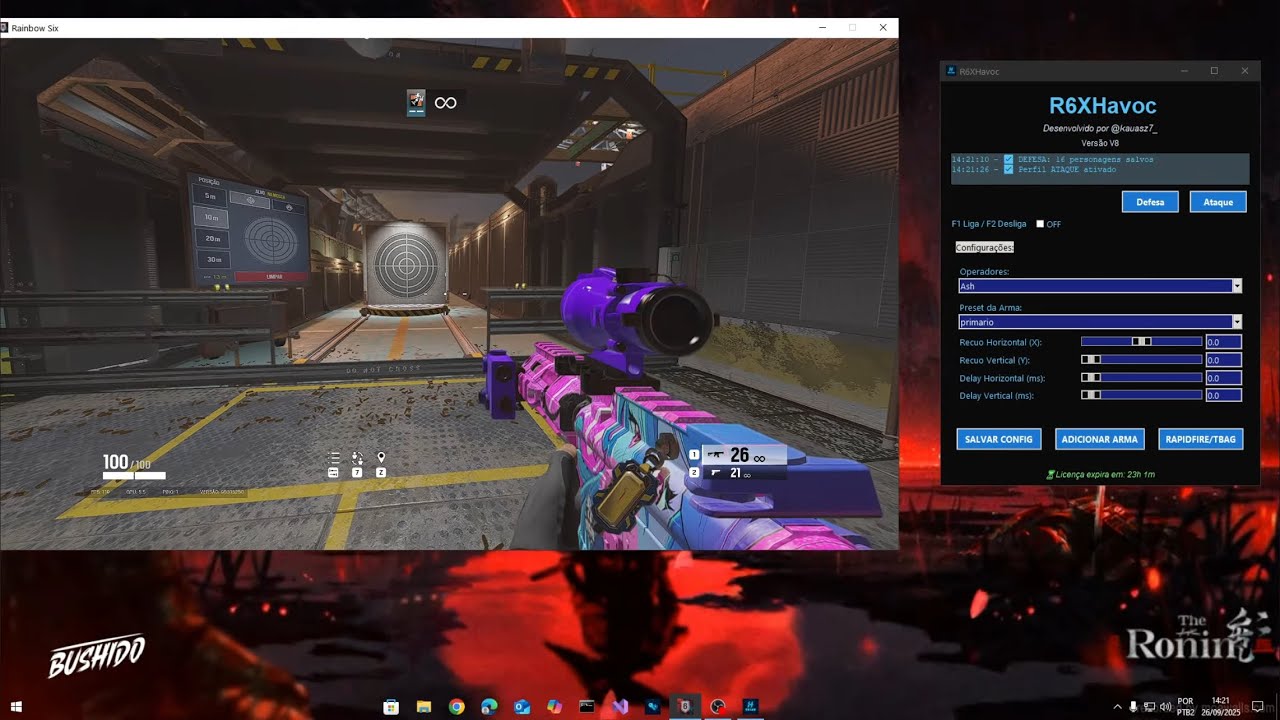This screenshot has height=720, width=1280.
Task: Click the 'Desenvolvido por @kauasz7_' text
Action: (1100, 129)
